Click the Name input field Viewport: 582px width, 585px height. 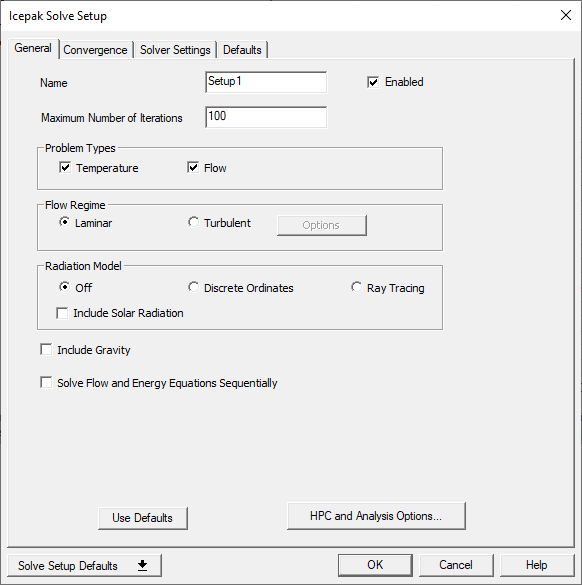(266, 82)
